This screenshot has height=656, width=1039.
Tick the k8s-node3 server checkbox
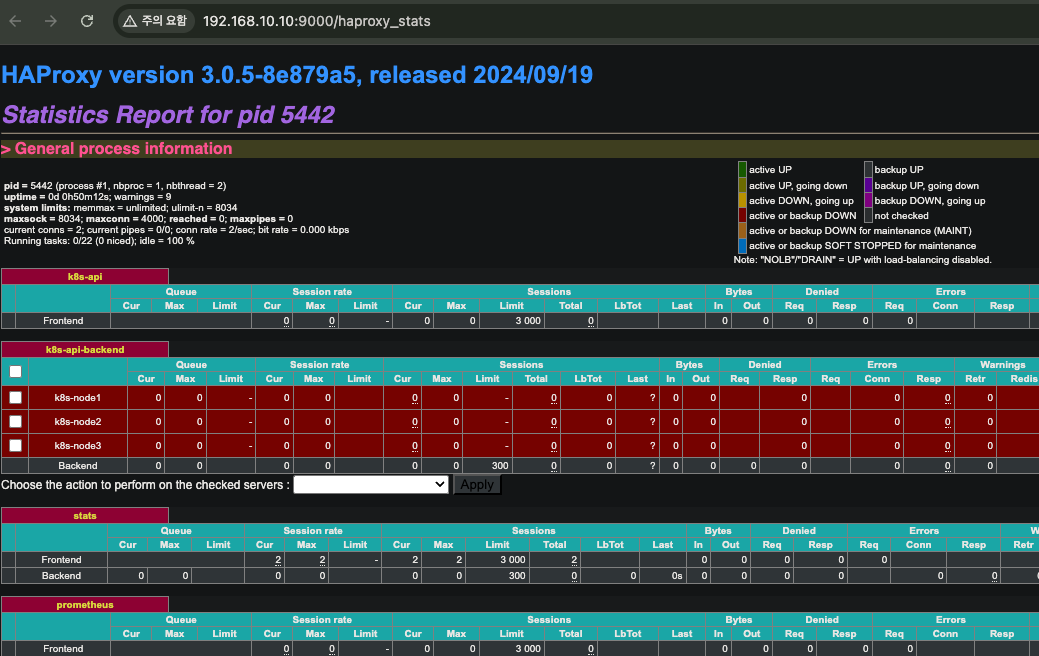[x=15, y=445]
